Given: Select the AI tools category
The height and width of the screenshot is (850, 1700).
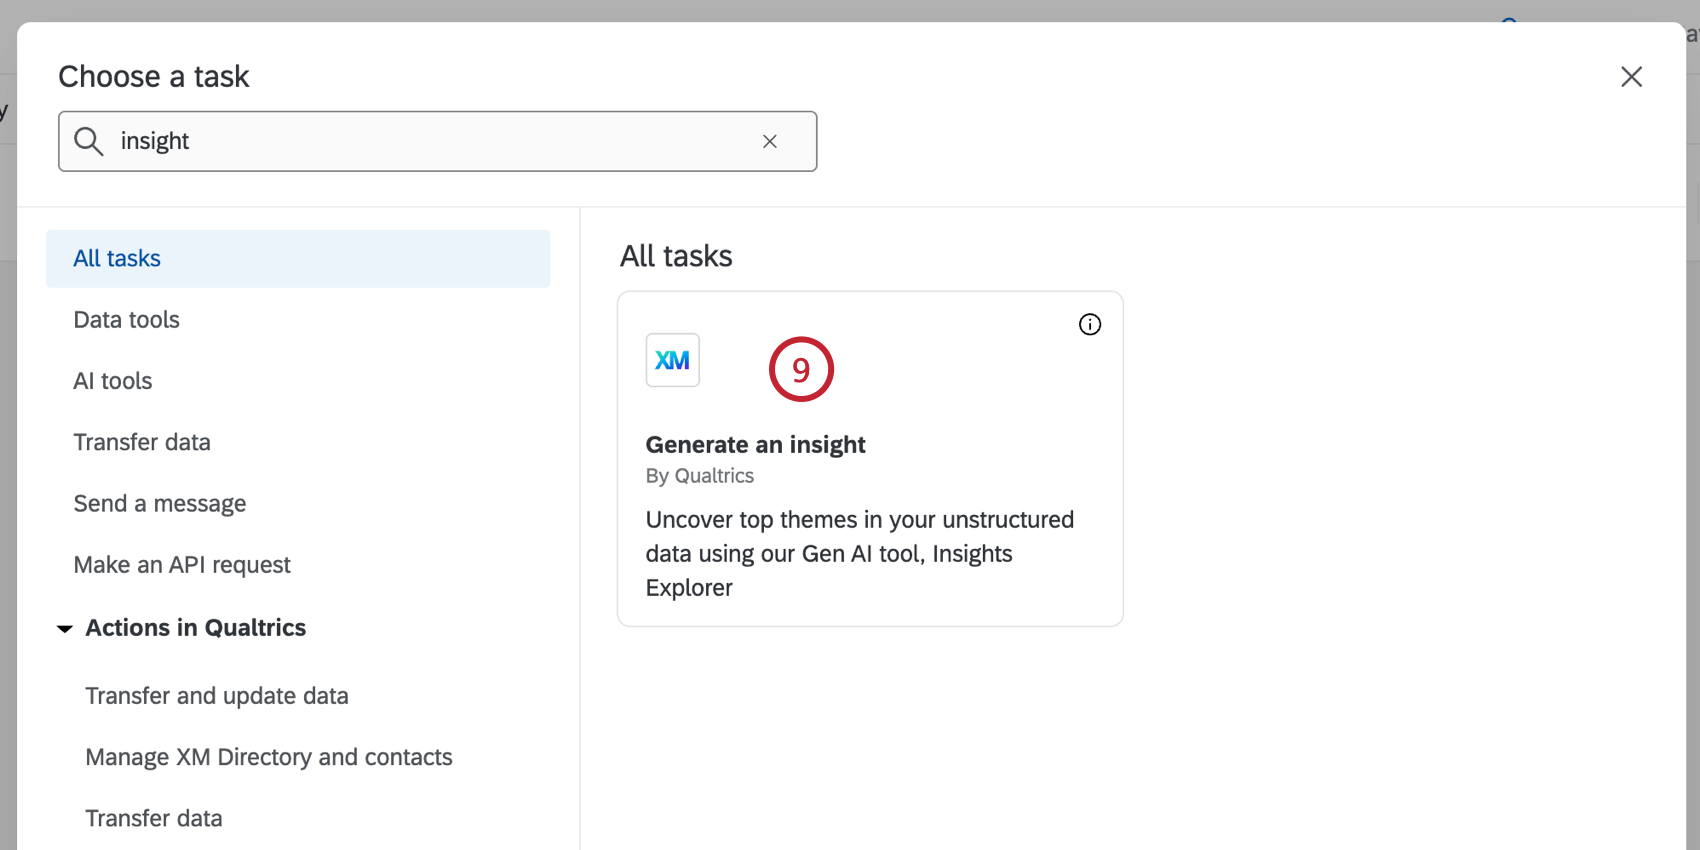Looking at the screenshot, I should click(113, 381).
